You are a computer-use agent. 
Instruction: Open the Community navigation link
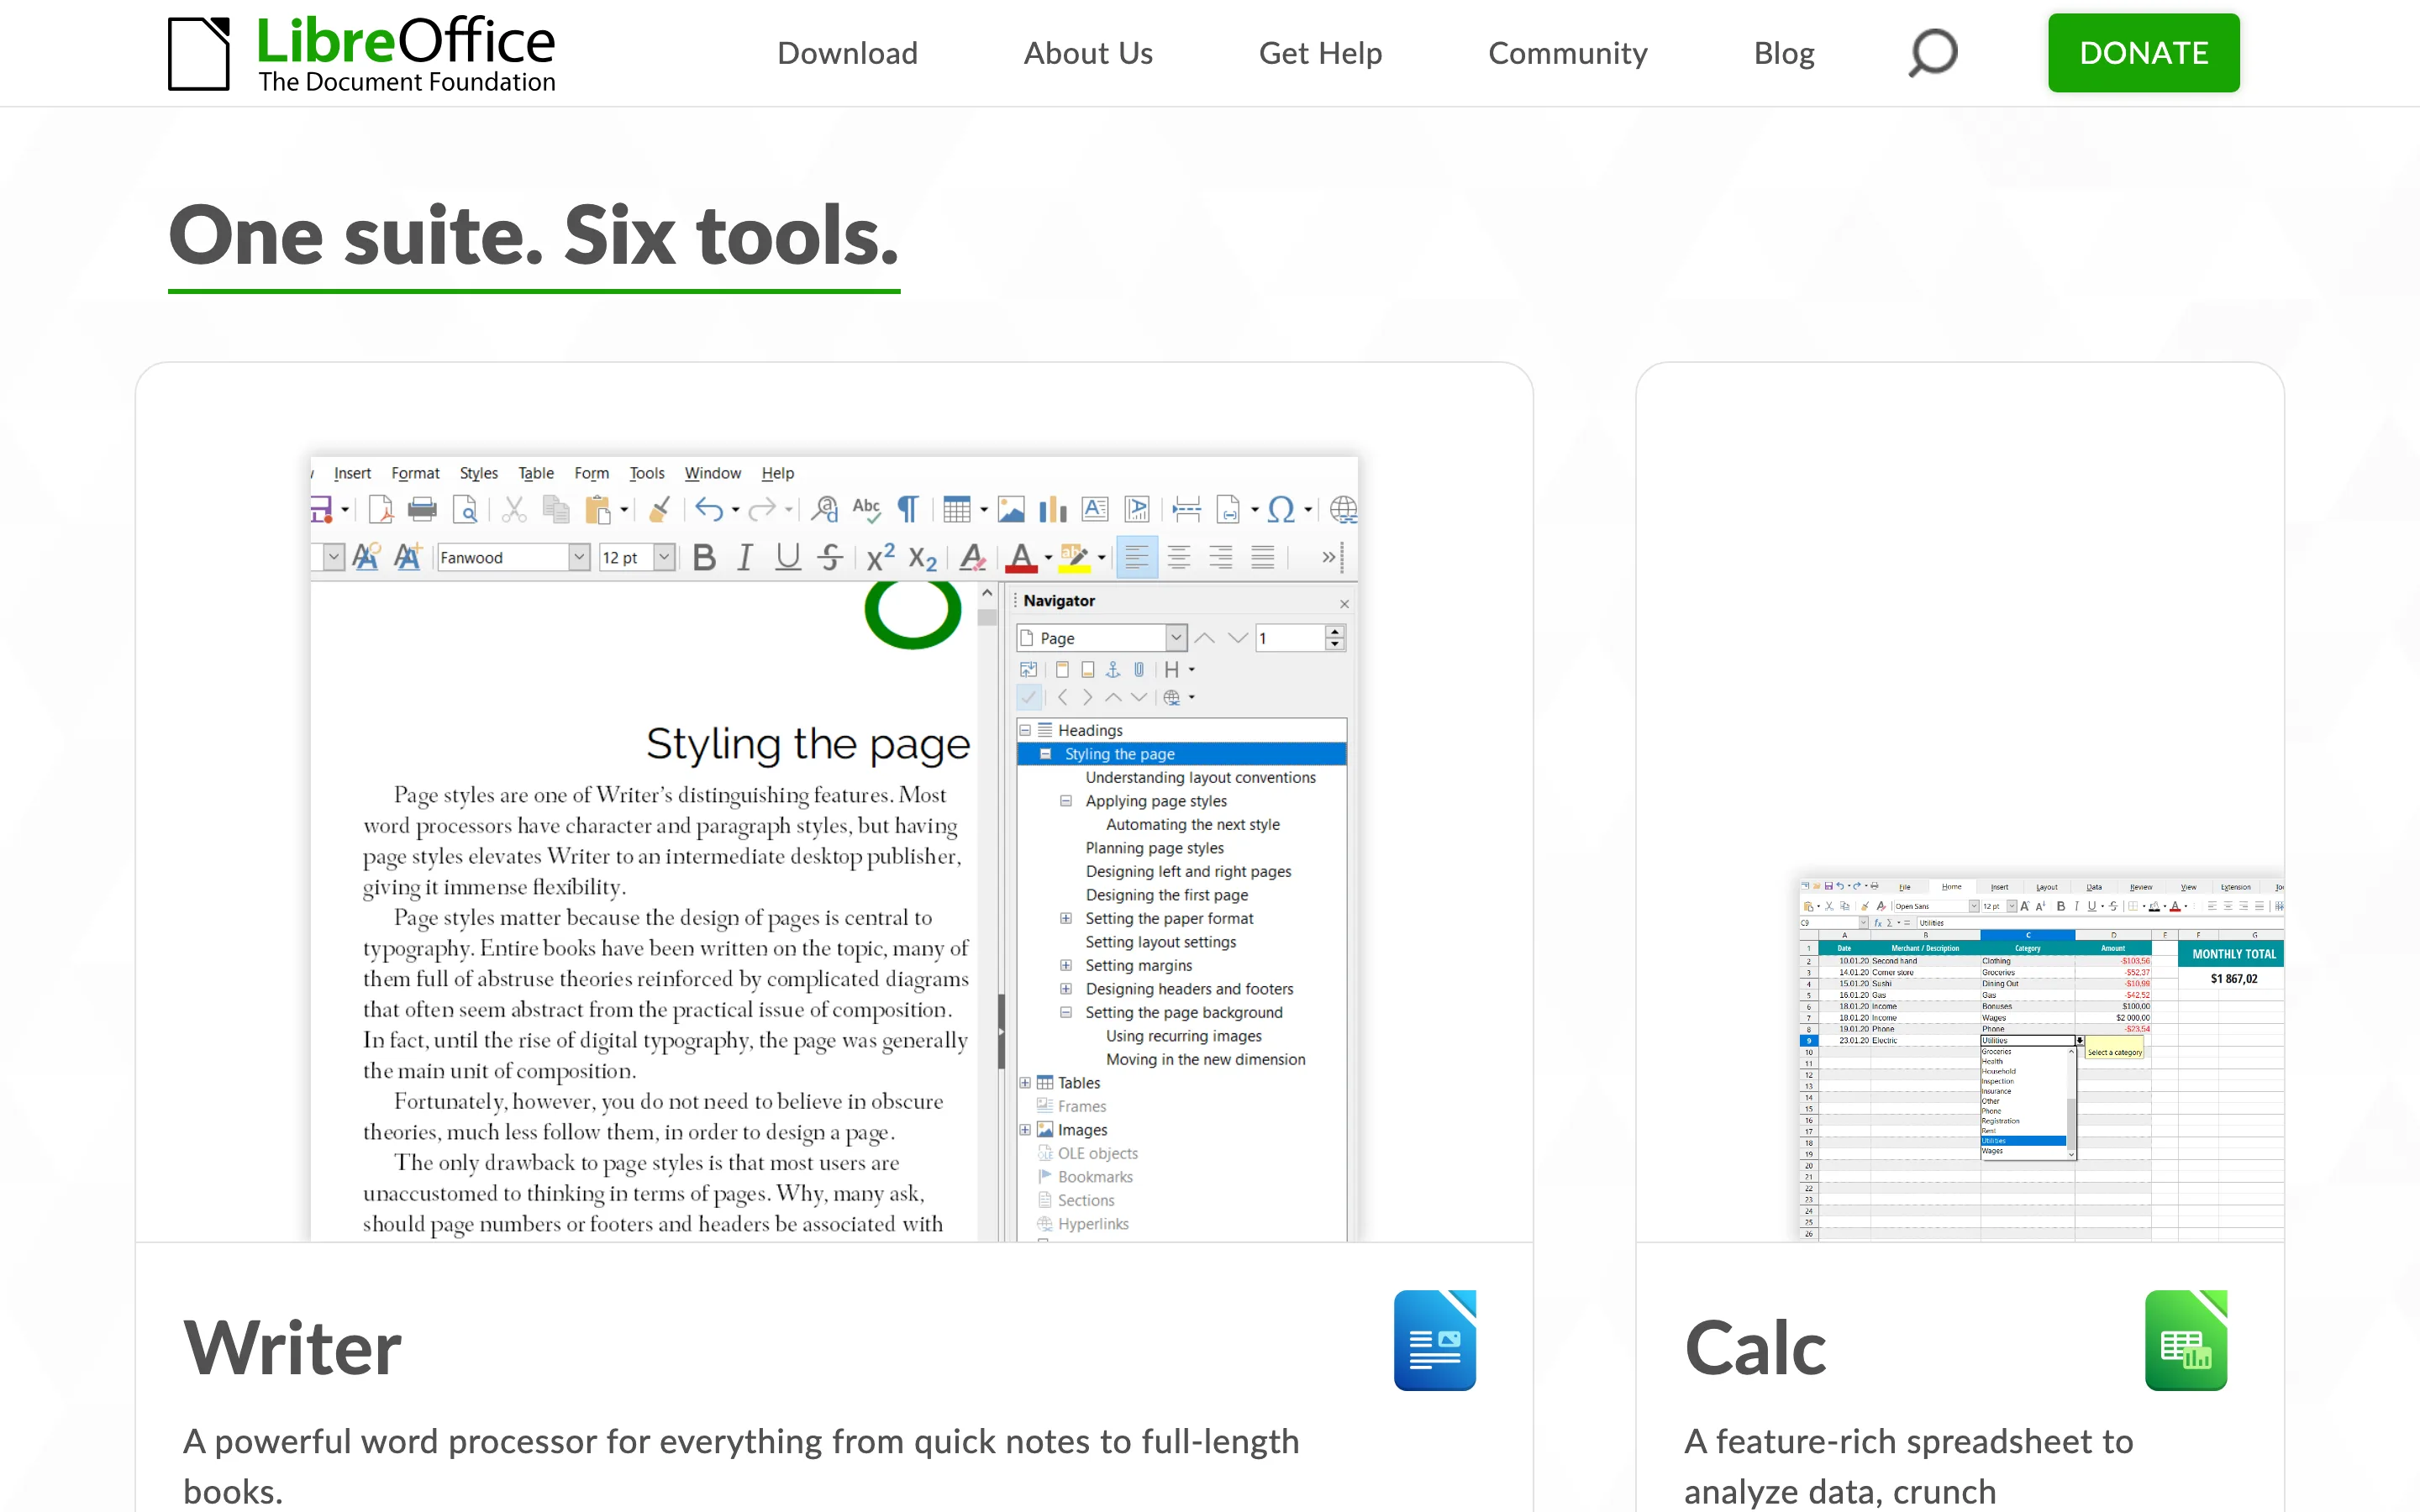click(1567, 53)
